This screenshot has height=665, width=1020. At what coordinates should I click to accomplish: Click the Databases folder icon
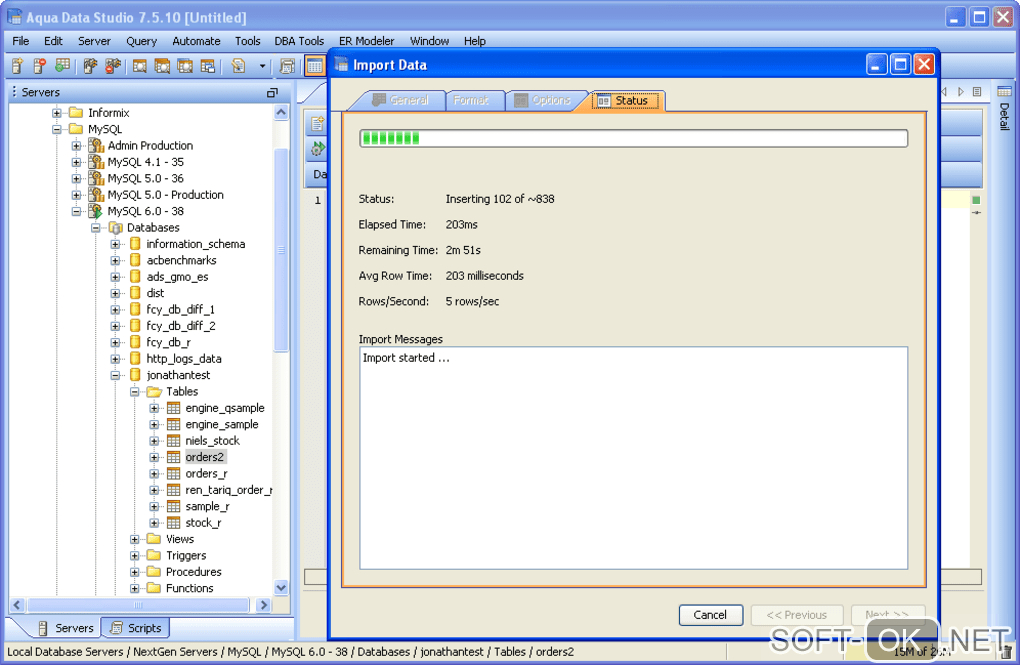tap(116, 228)
